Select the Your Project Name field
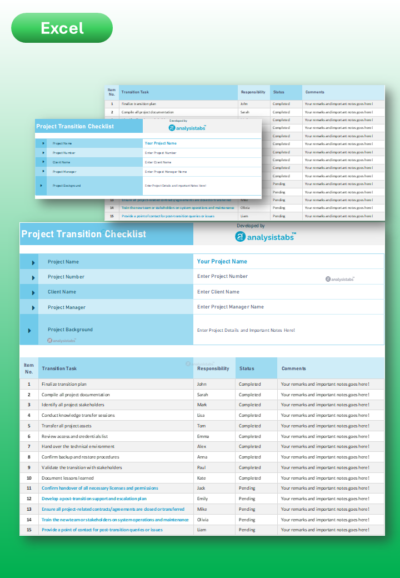This screenshot has height=578, width=400. (x=288, y=261)
